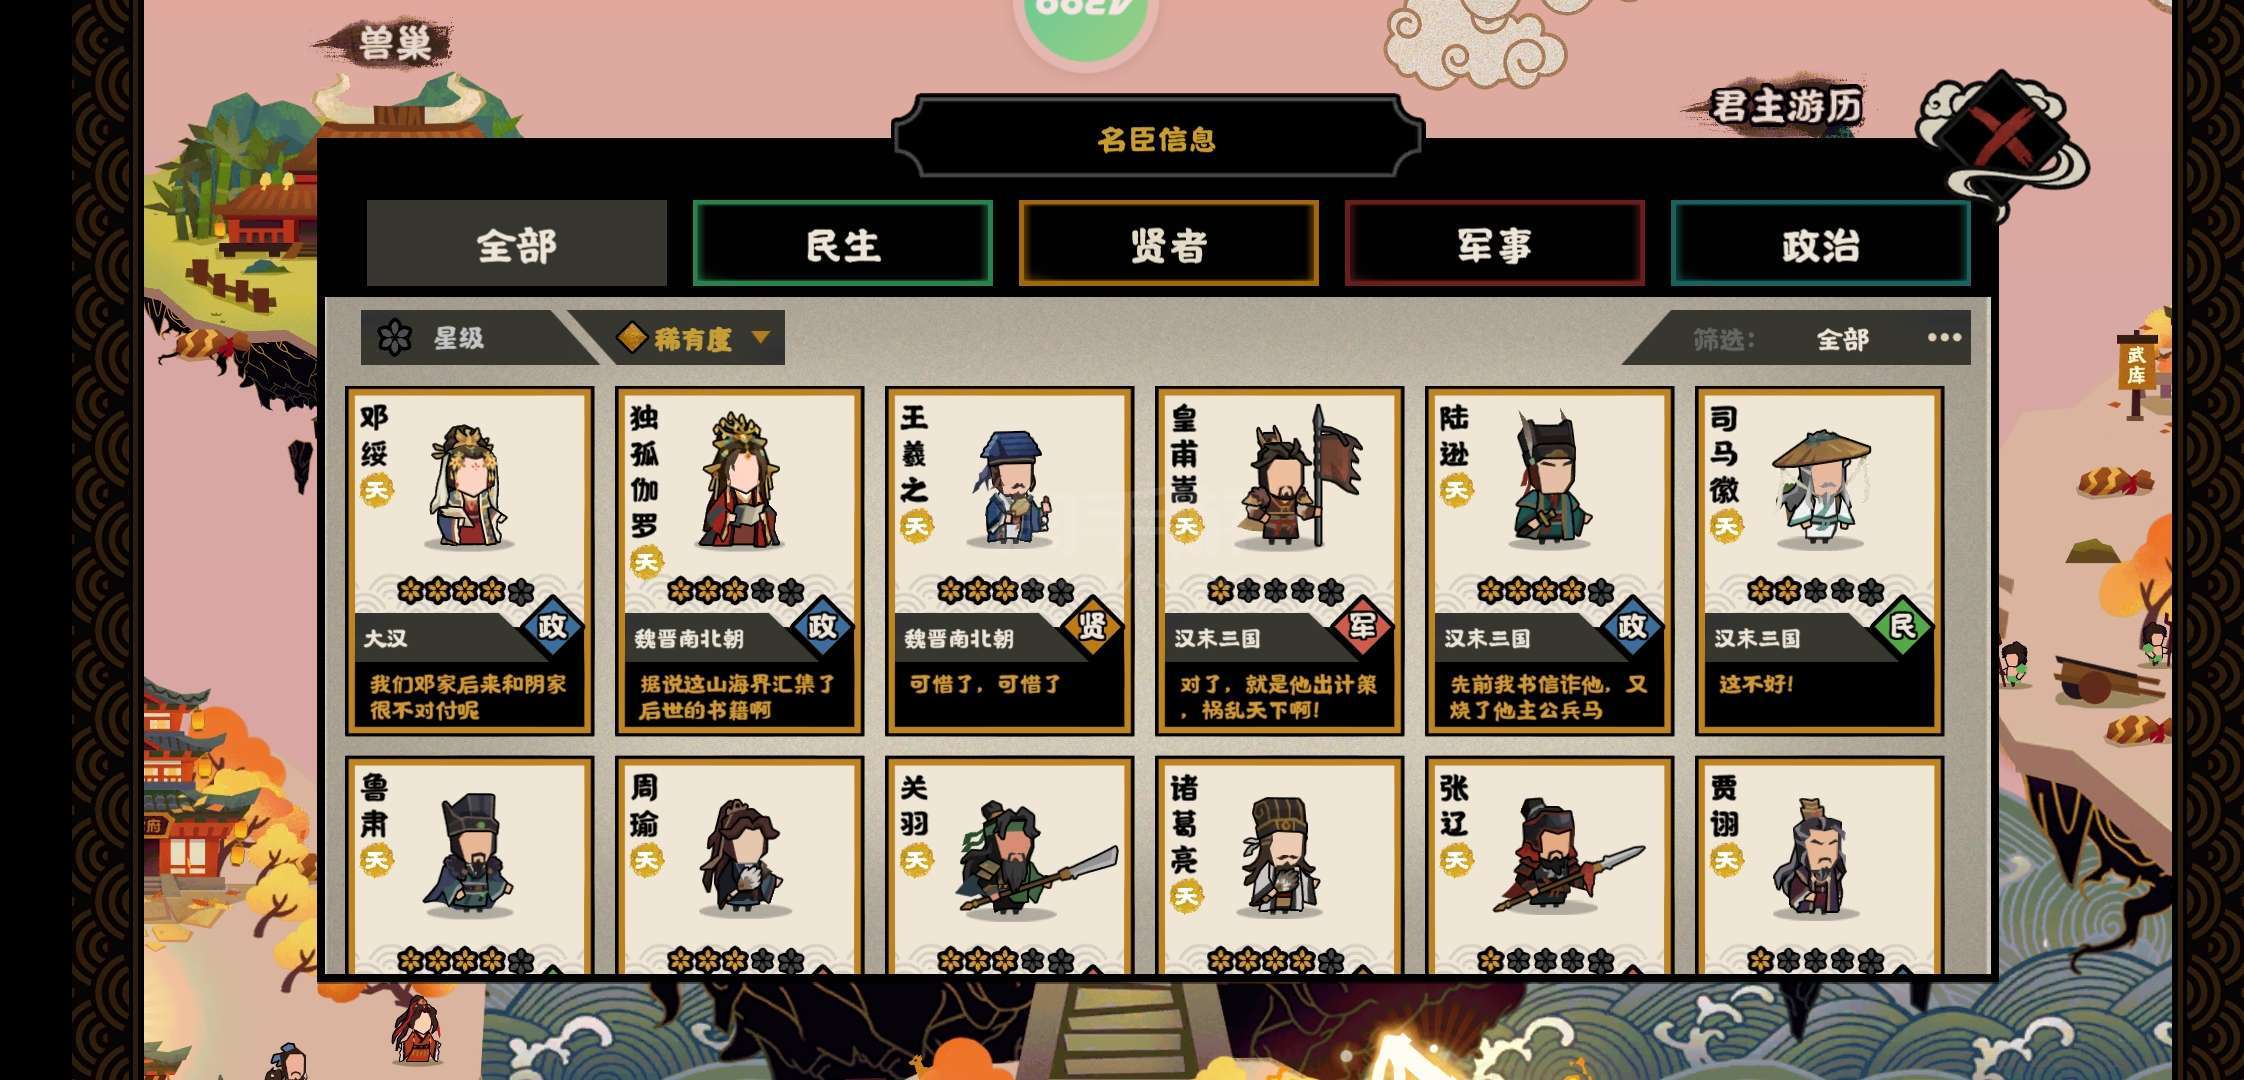Click the 贤 badge on 王羲之 card
Image resolution: width=2244 pixels, height=1080 pixels.
pyautogui.click(x=1092, y=627)
